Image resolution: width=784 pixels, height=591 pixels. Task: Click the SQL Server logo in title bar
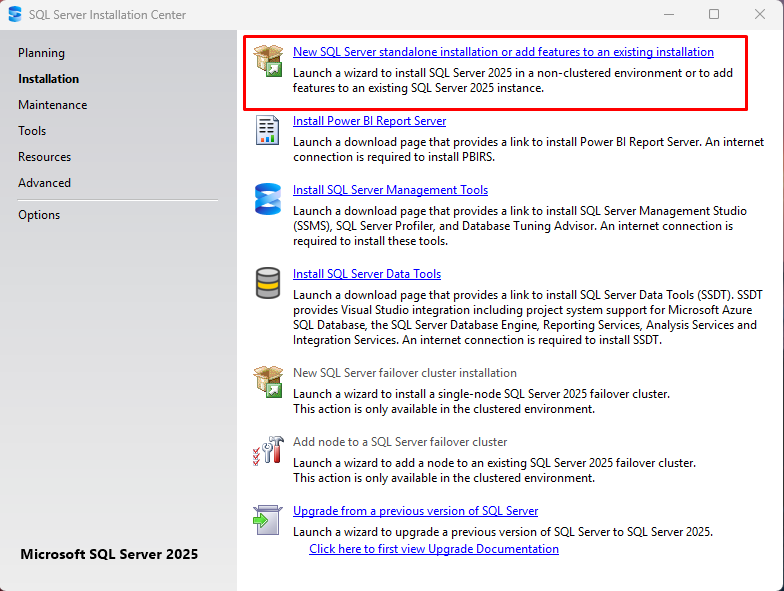[x=15, y=14]
